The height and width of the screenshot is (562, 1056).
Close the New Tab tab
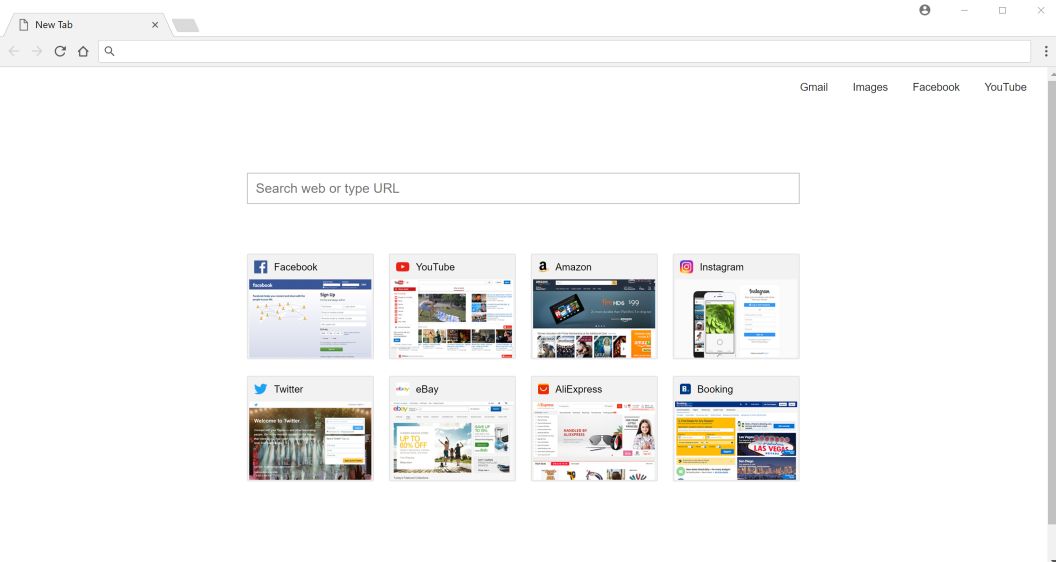pyautogui.click(x=155, y=25)
